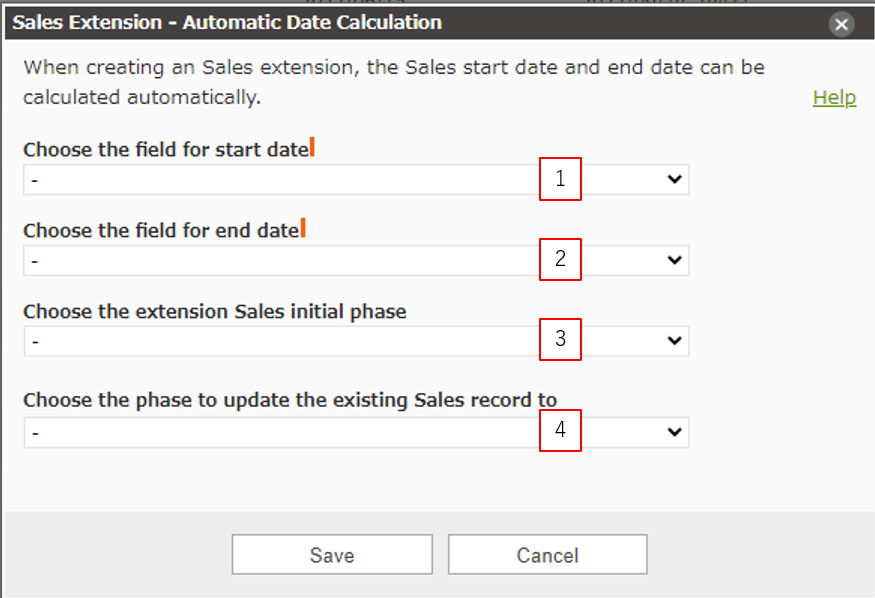Click the red callout box numbered 2

[560, 259]
